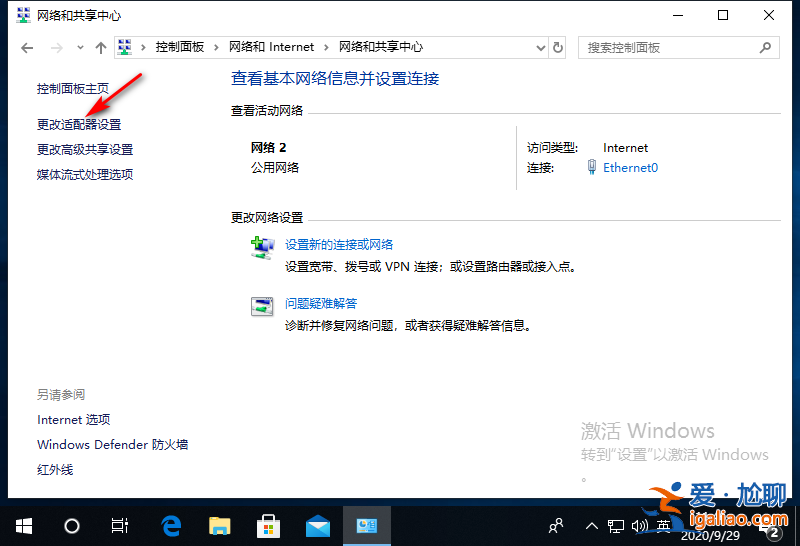The width and height of the screenshot is (800, 546).
Task: Click the Control Panel taskbar button
Action: coord(367,526)
